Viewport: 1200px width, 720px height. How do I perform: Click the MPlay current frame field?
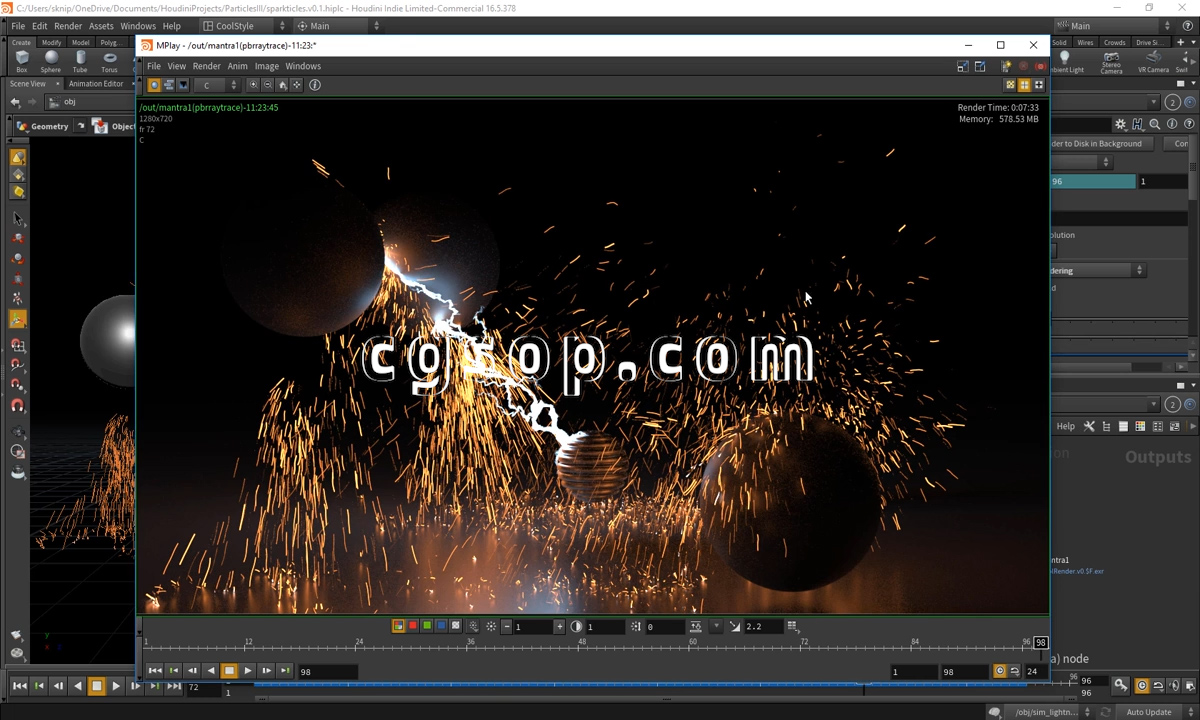(x=326, y=671)
